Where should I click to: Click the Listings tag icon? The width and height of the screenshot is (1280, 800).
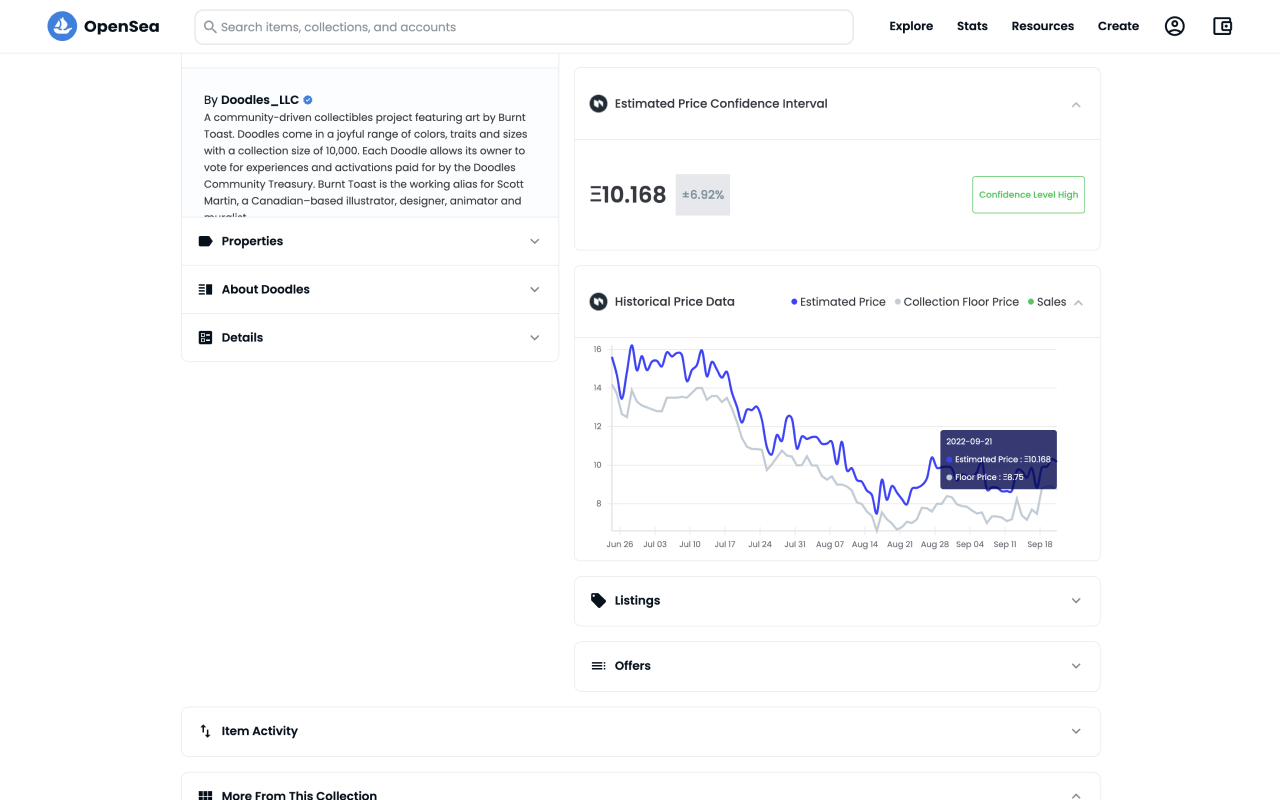click(x=598, y=600)
